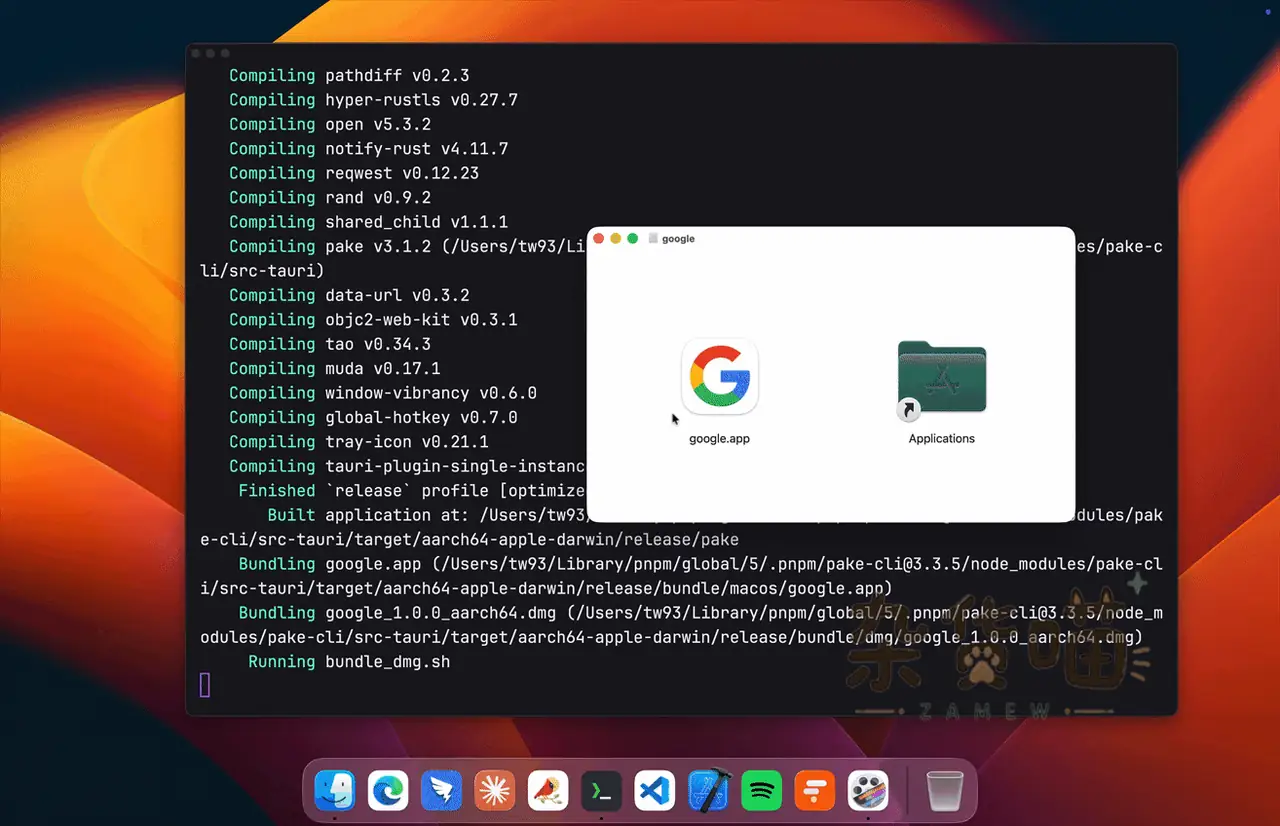1280x826 pixels.
Task: Open Xcode from the Dock
Action: coord(708,791)
